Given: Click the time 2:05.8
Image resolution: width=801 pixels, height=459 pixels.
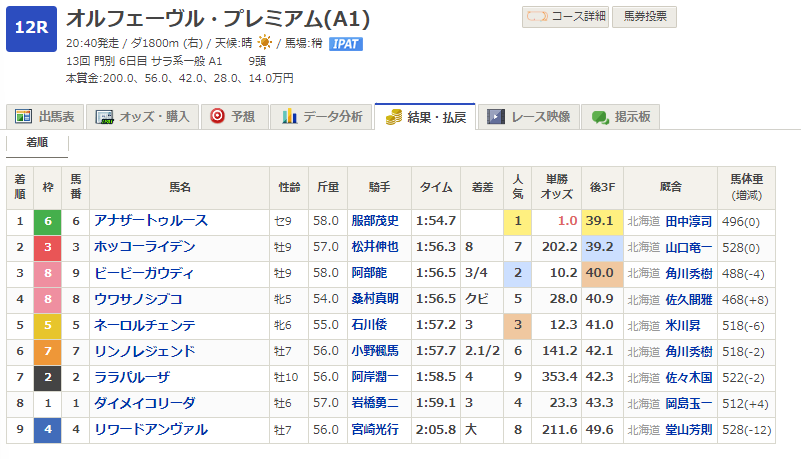Looking at the screenshot, I should point(436,429).
